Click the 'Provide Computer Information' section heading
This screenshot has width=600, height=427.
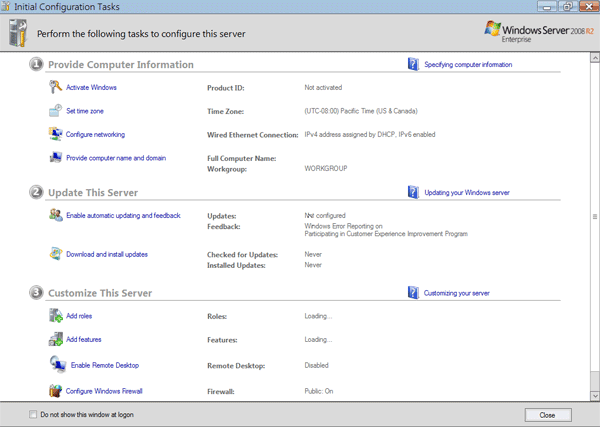point(121,64)
